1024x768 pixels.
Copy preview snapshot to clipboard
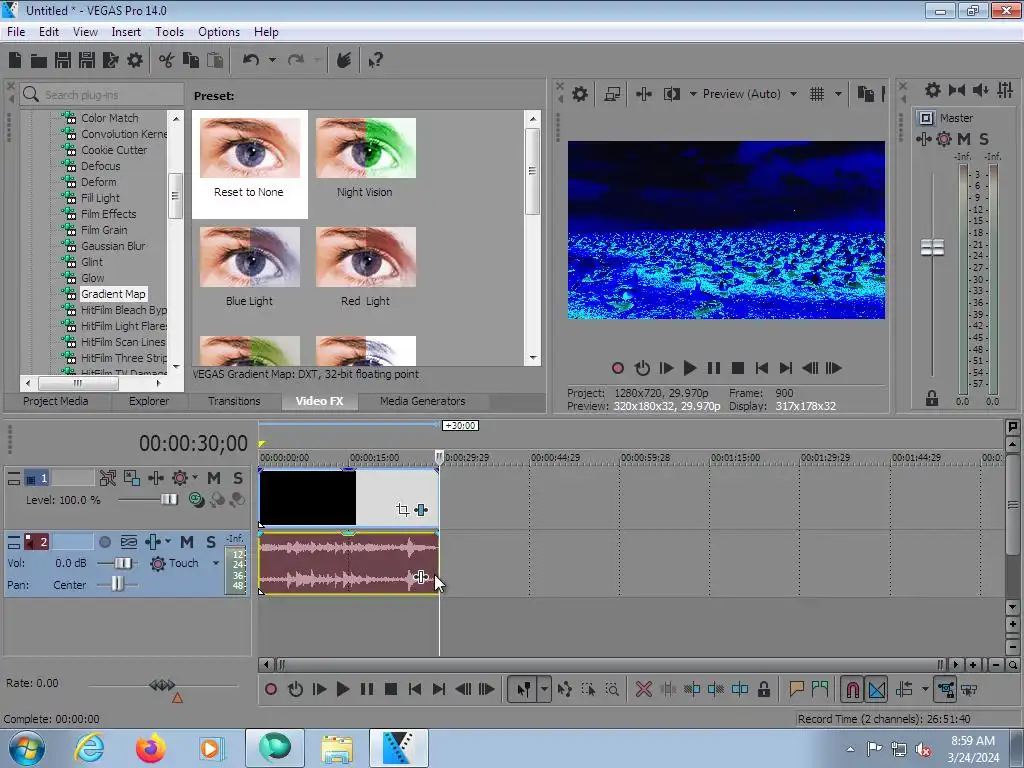865,94
